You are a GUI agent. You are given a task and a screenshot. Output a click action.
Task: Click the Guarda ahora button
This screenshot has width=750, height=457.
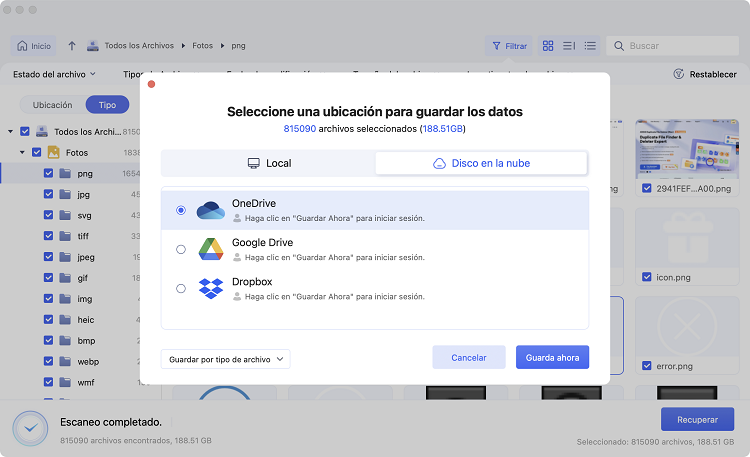[552, 357]
